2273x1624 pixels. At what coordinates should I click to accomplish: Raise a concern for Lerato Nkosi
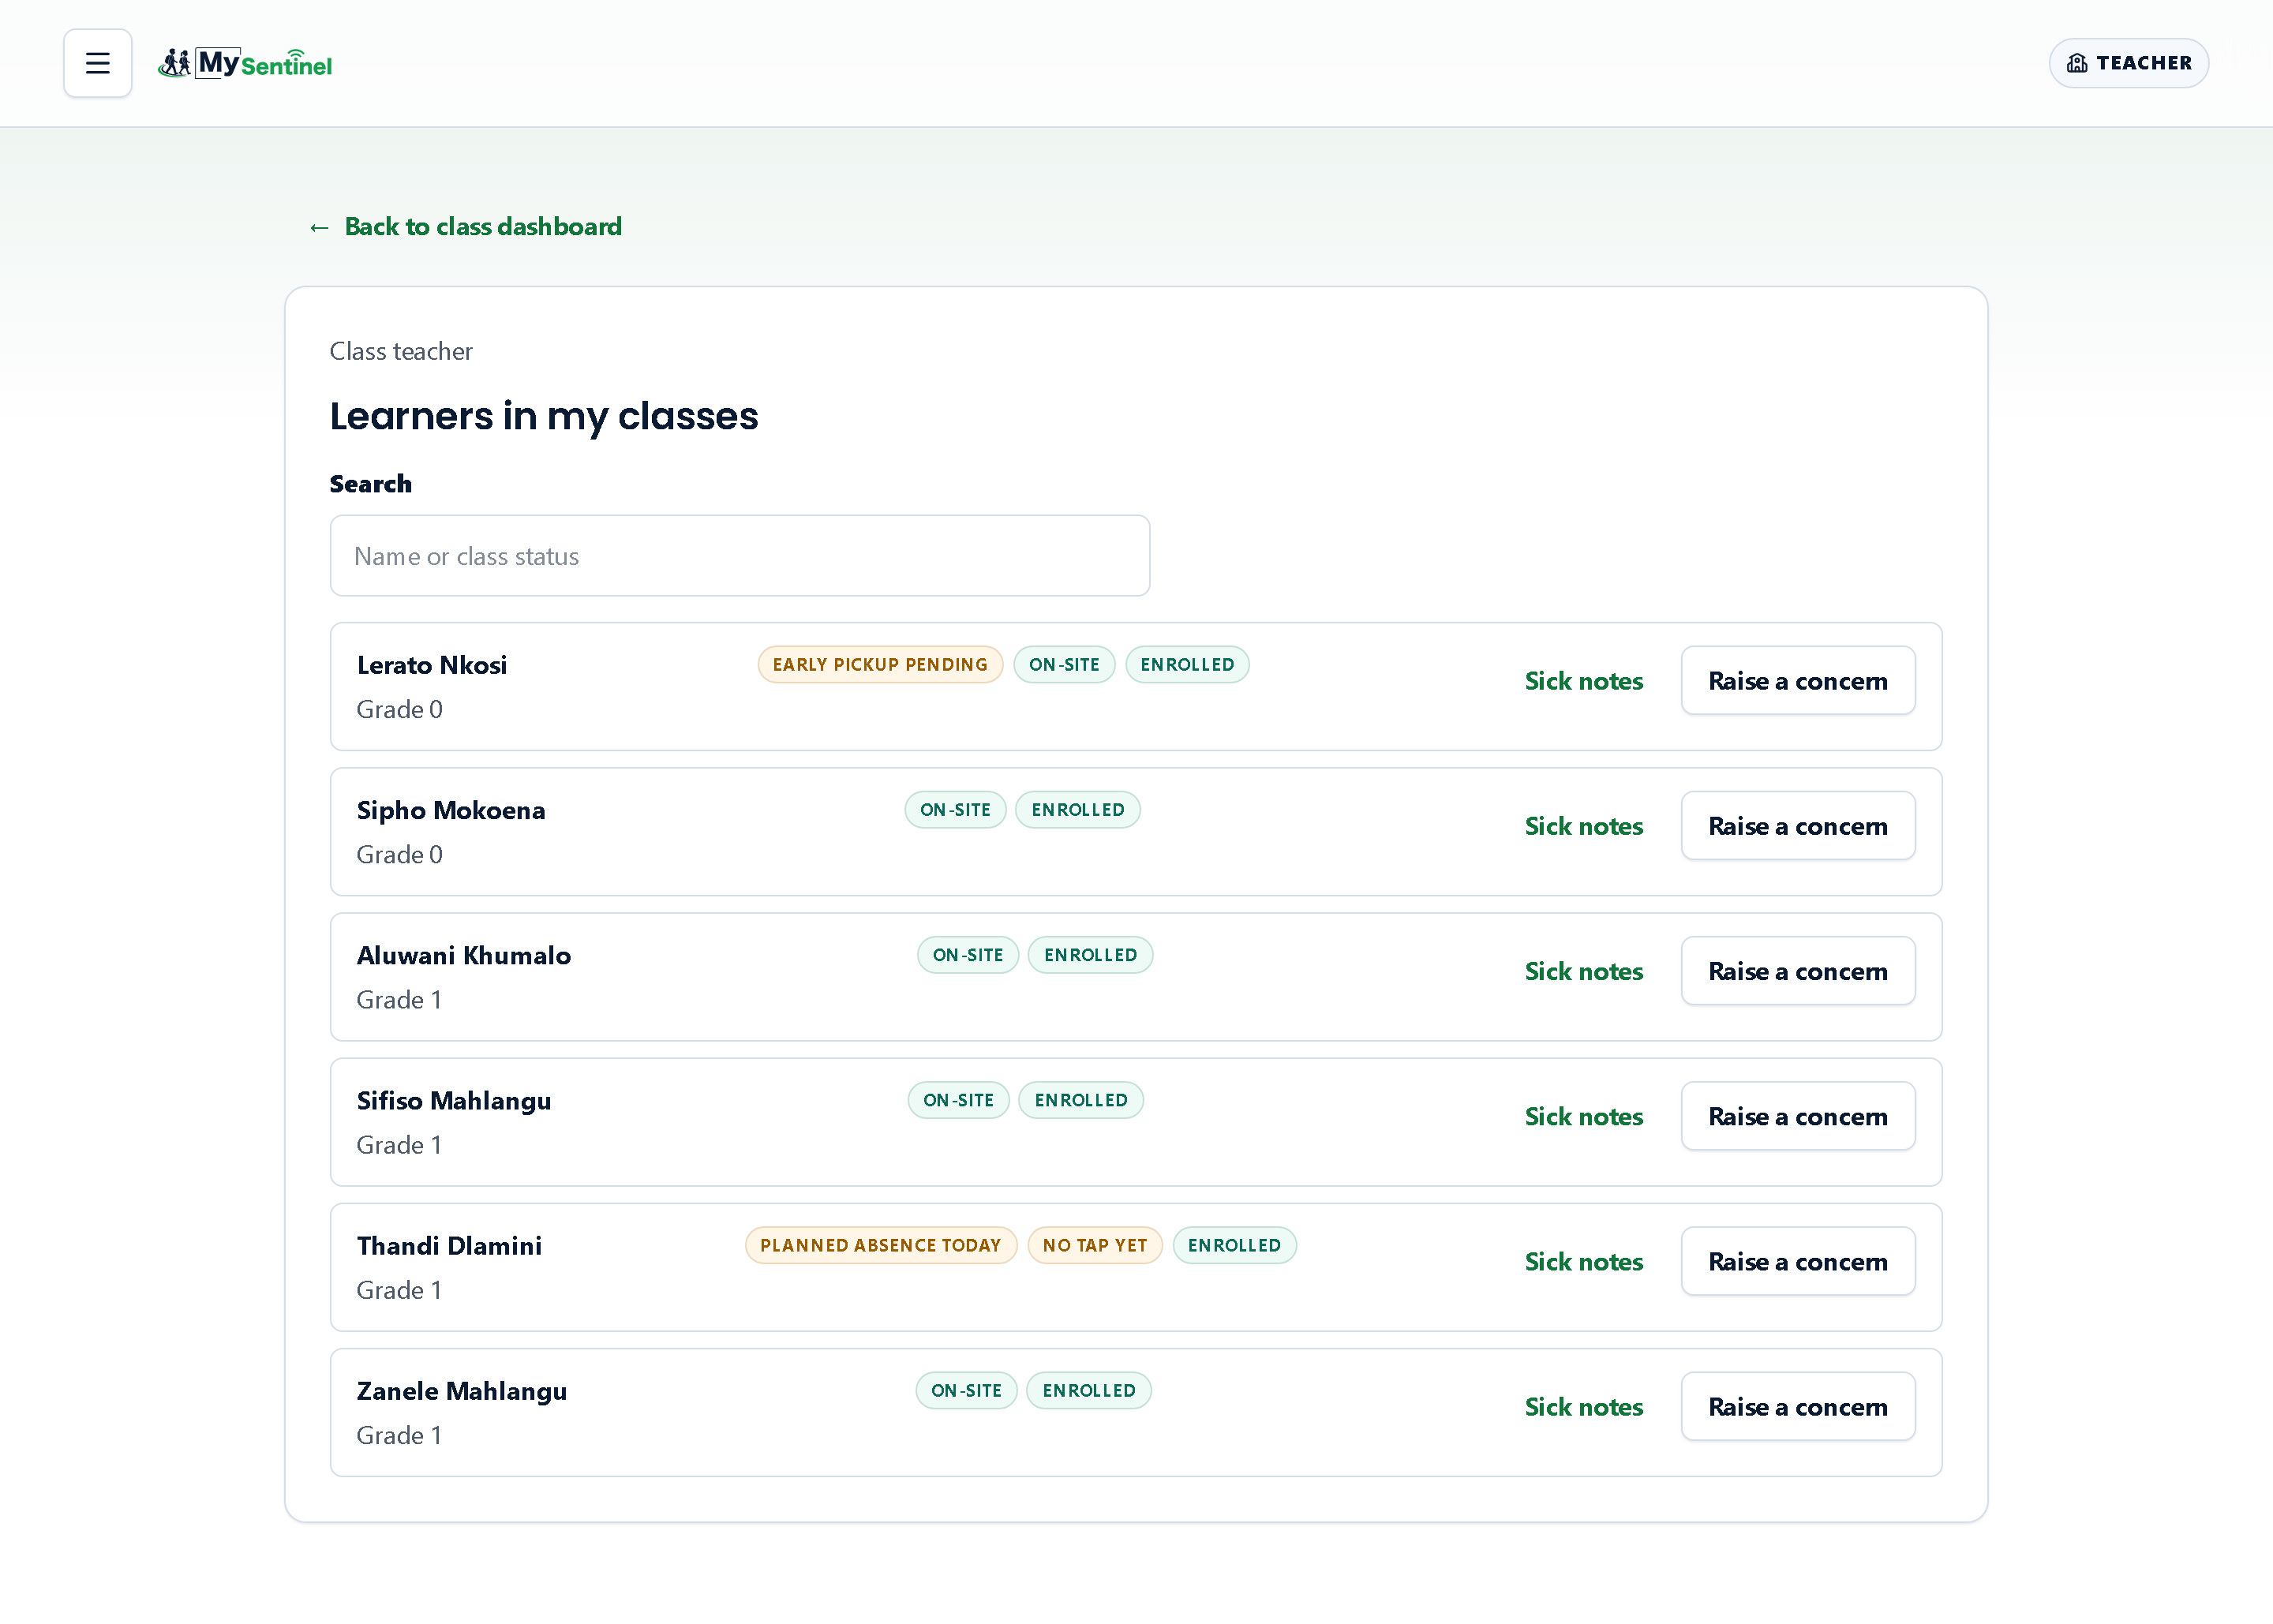(x=1797, y=681)
